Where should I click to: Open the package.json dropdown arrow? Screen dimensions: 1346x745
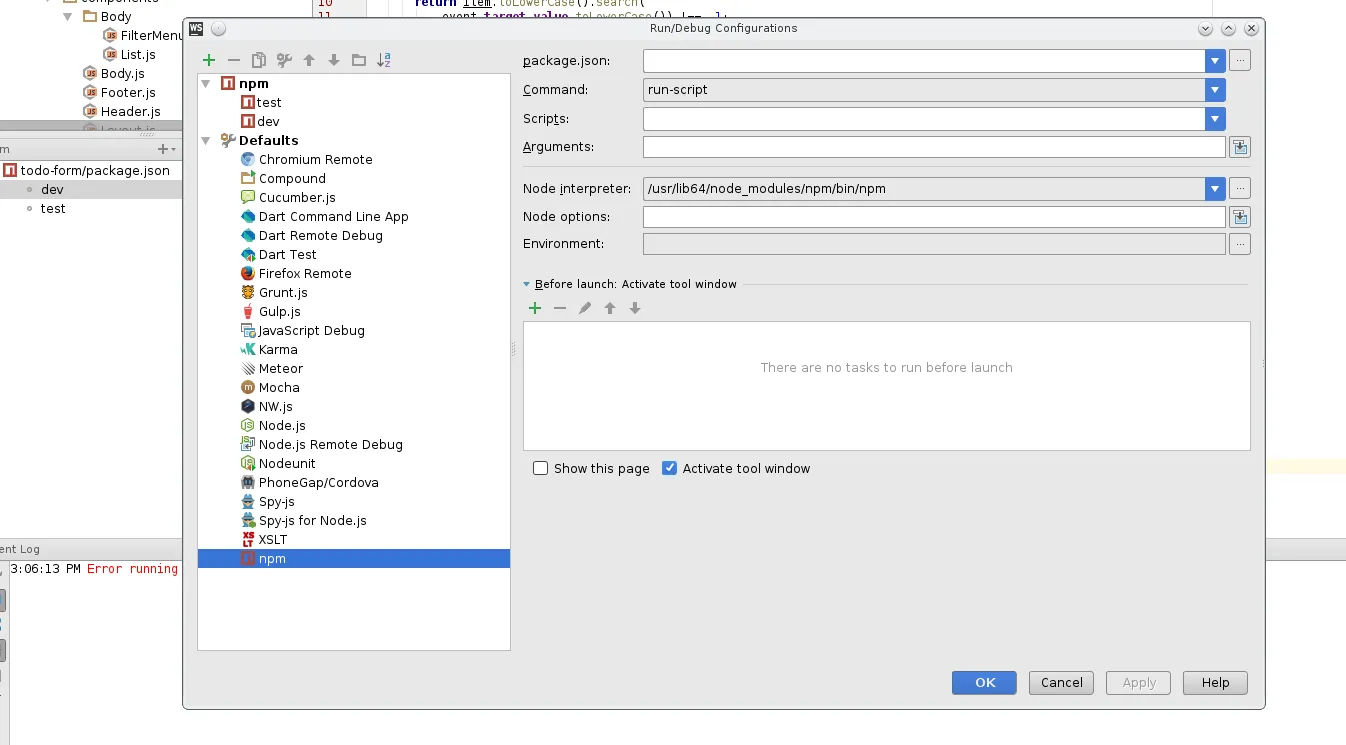pyautogui.click(x=1215, y=61)
